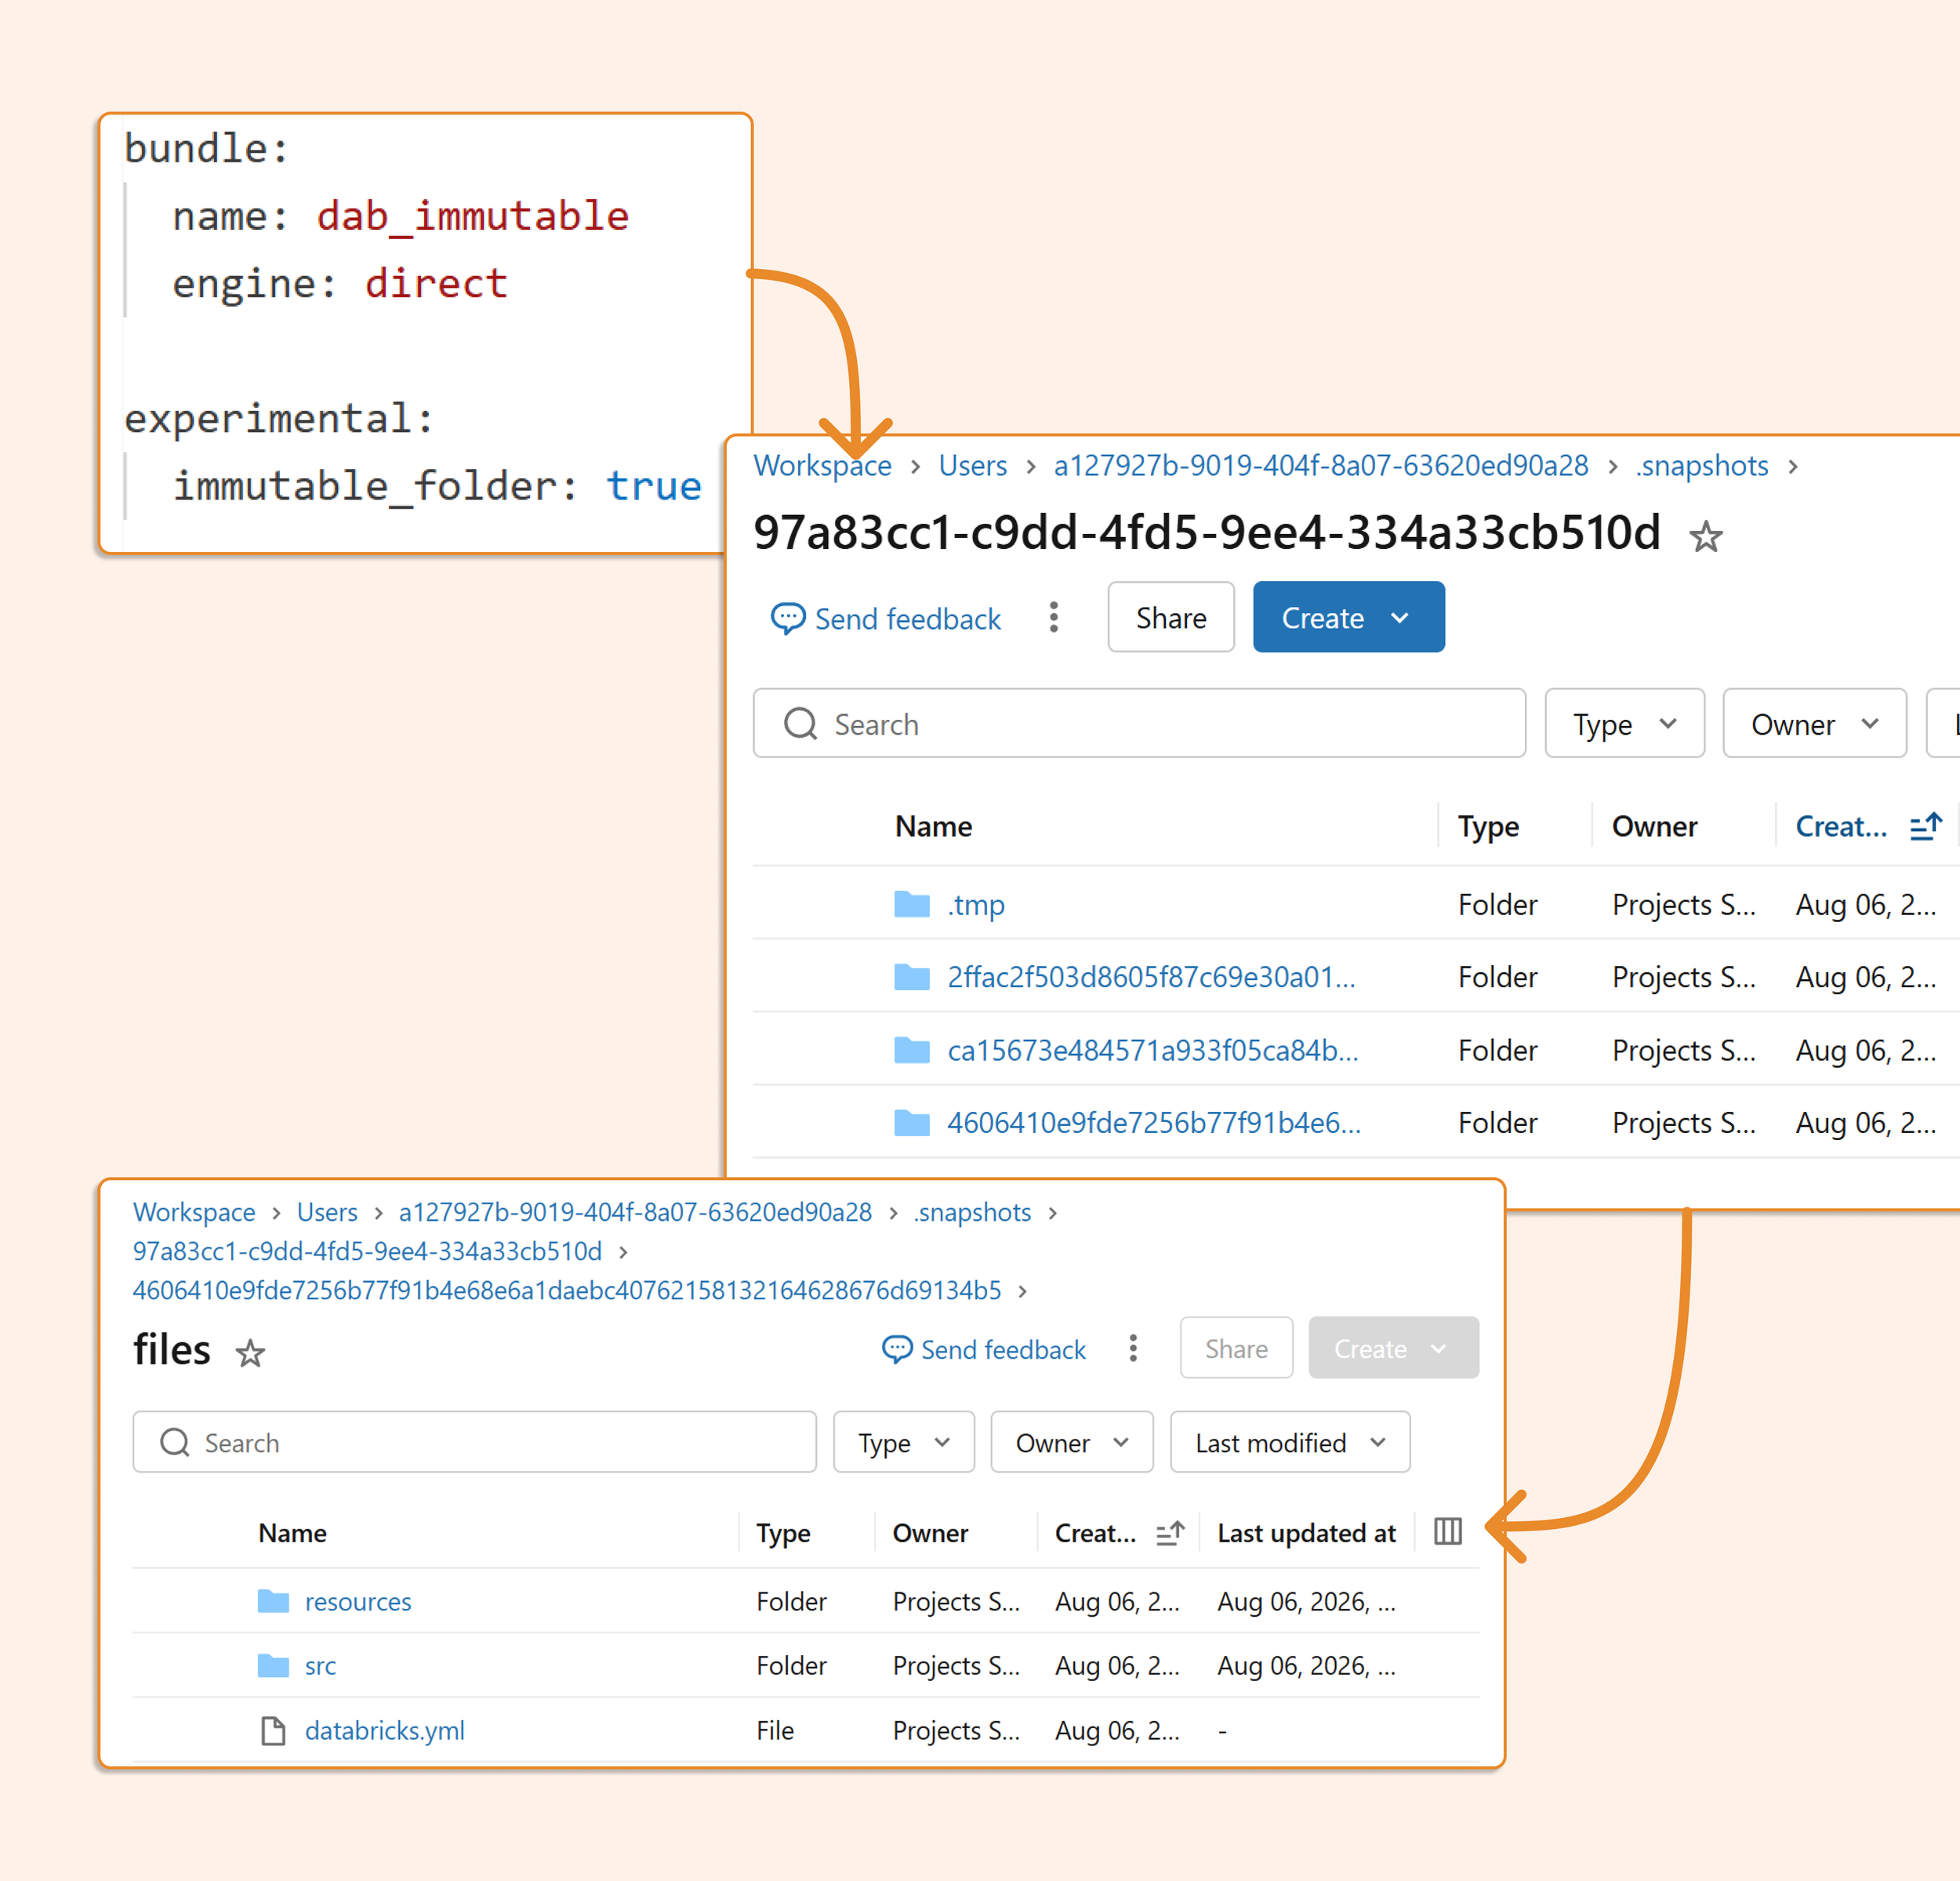Open the src folder link
1960x1881 pixels.
pyautogui.click(x=320, y=1665)
